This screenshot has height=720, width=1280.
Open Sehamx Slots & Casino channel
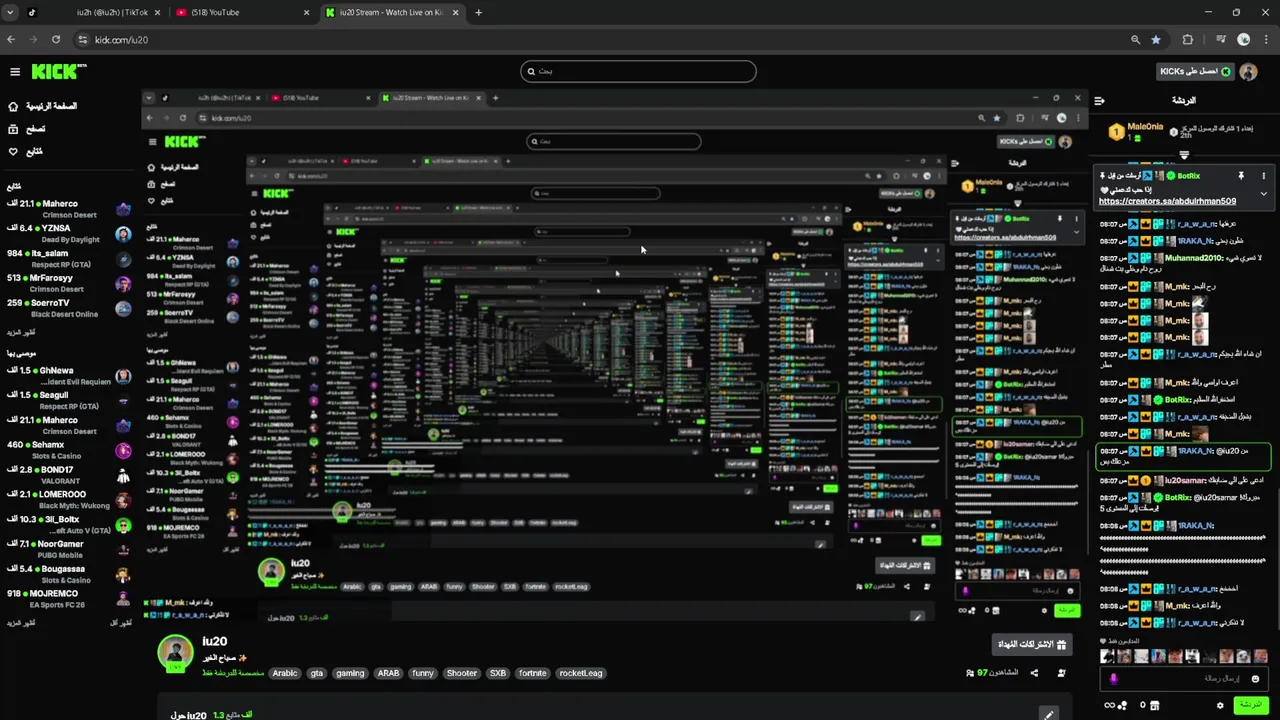click(68, 450)
